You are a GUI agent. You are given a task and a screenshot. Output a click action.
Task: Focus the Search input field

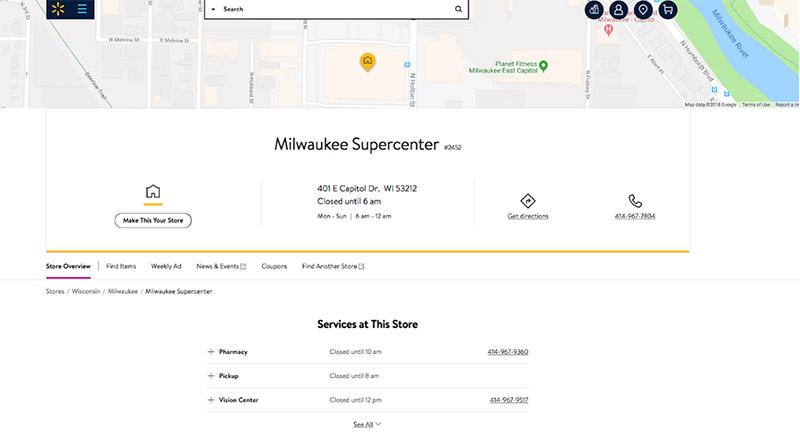point(336,9)
